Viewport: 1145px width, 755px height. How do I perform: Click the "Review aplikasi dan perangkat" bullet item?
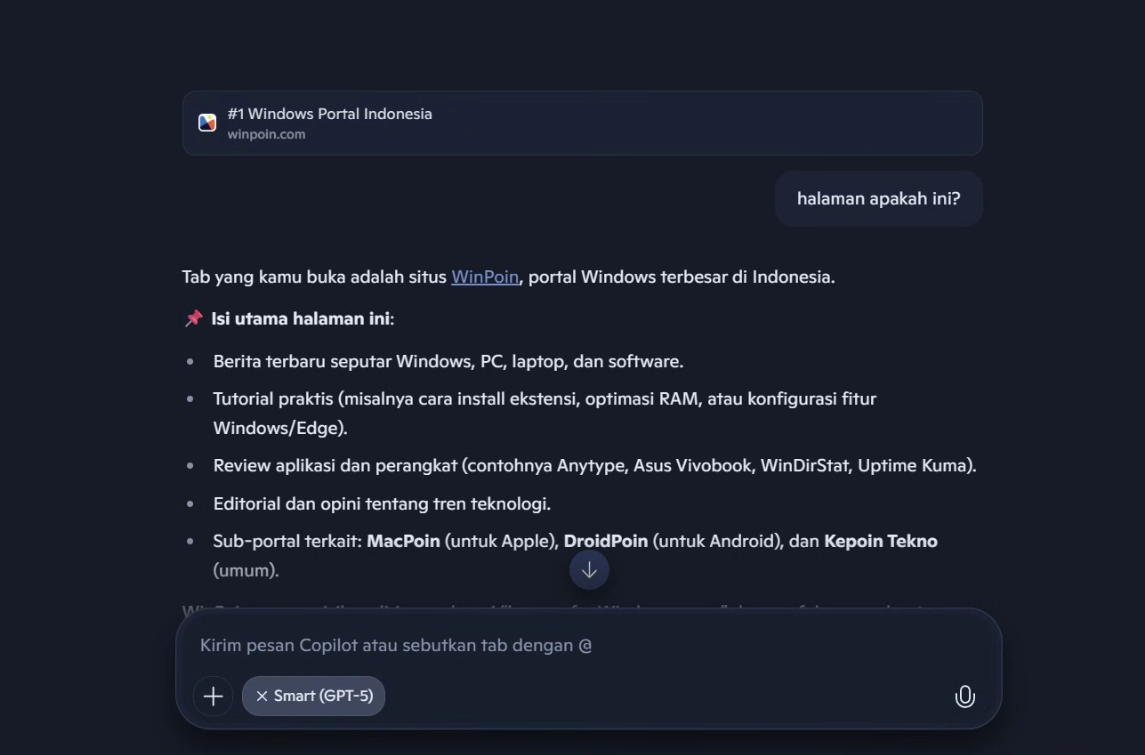594,465
